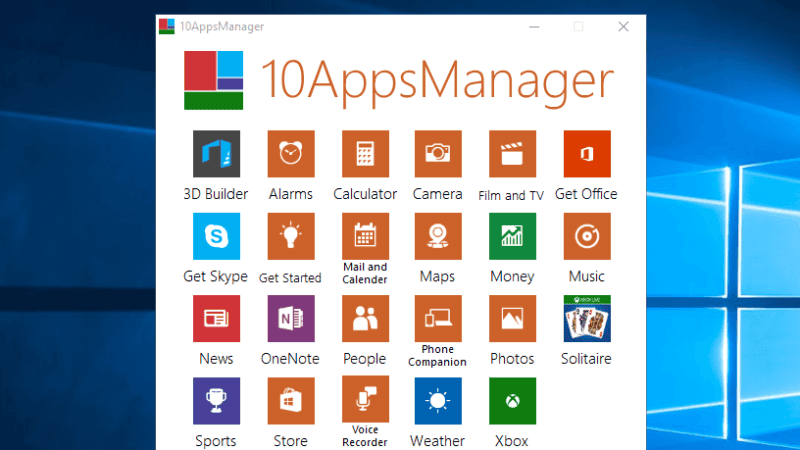Click the 'Get Skype' label
The width and height of the screenshot is (800, 450).
point(215,277)
